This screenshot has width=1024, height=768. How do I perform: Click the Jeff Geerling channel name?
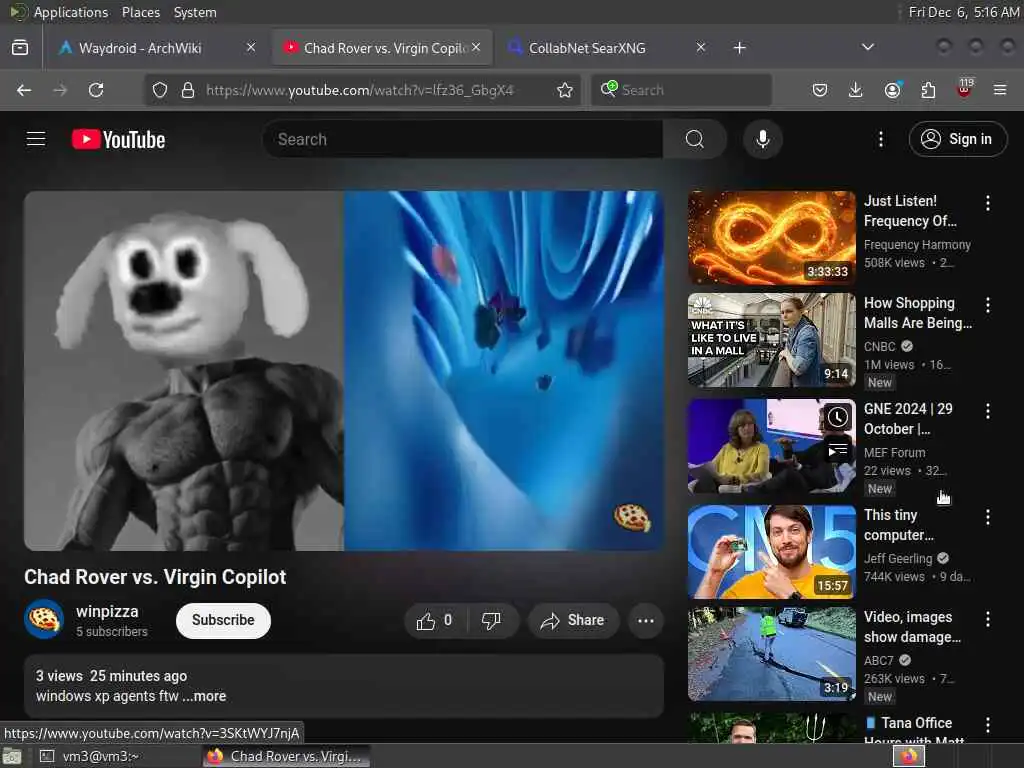tap(898, 558)
